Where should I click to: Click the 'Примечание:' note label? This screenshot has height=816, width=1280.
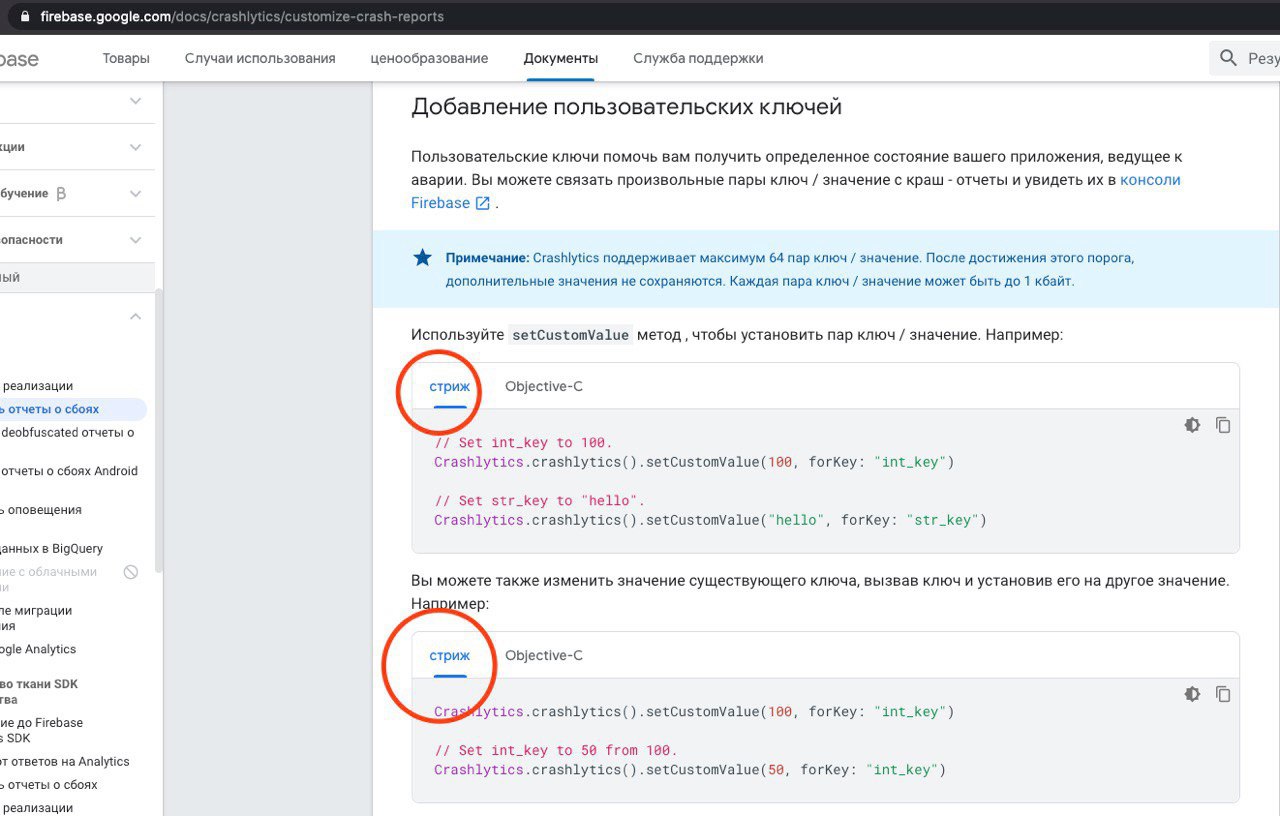pyautogui.click(x=487, y=258)
